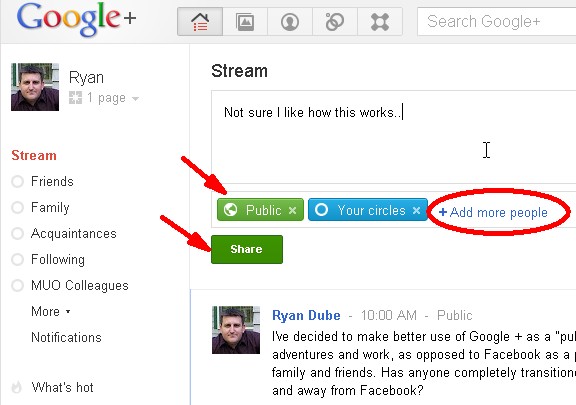Open the Home stream icon in top bar

[x=200, y=22]
